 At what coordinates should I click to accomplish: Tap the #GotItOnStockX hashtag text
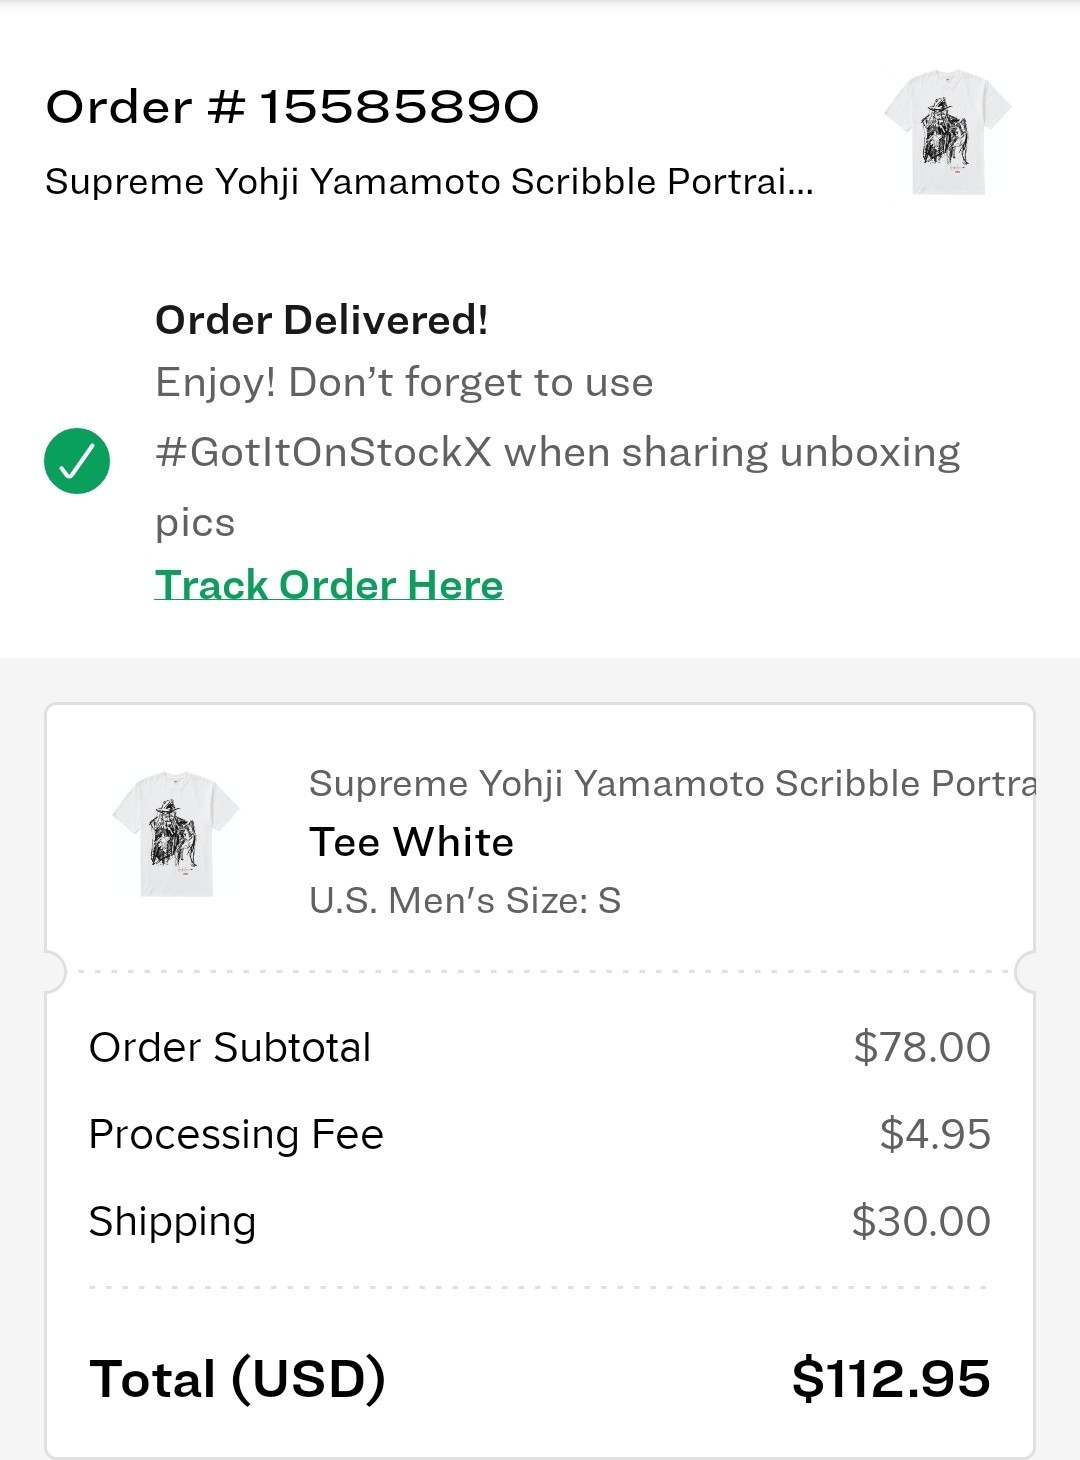click(323, 452)
